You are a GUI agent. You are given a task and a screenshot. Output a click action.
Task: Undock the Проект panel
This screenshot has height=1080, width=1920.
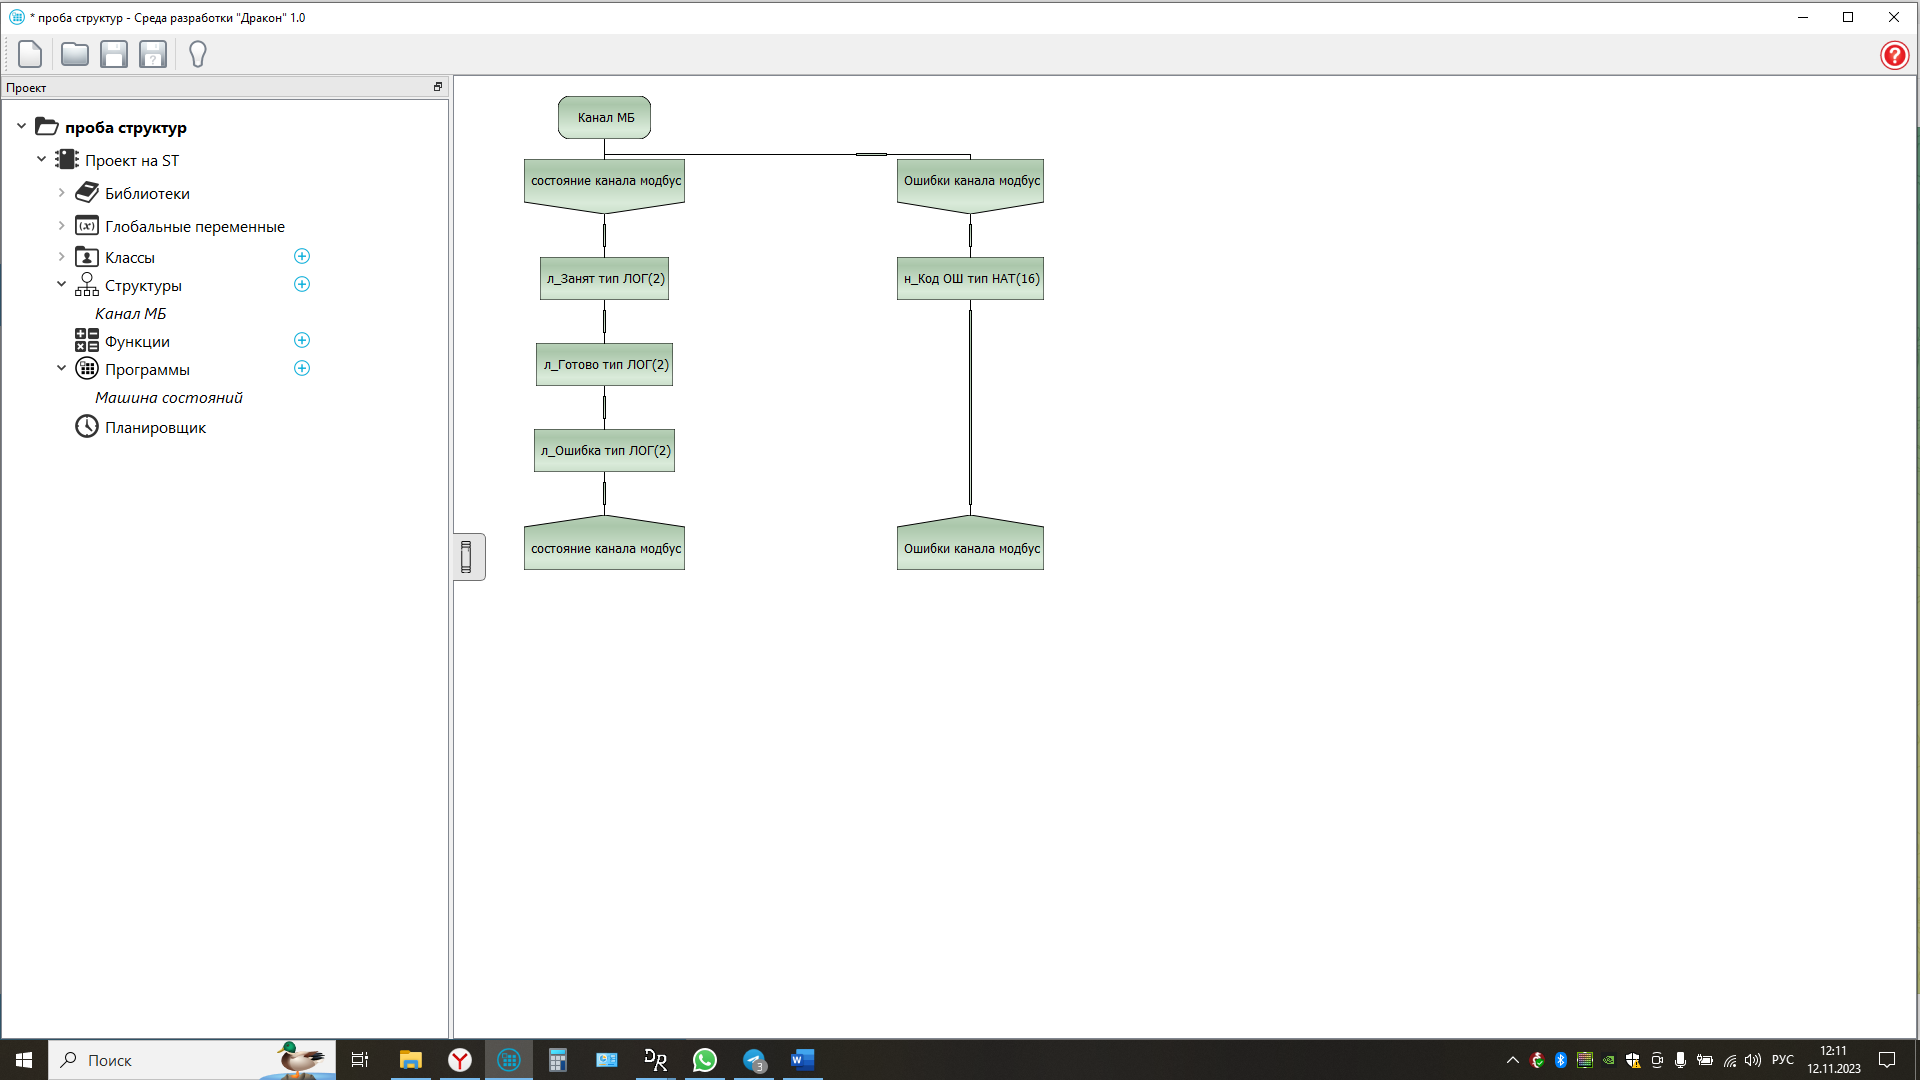[437, 87]
